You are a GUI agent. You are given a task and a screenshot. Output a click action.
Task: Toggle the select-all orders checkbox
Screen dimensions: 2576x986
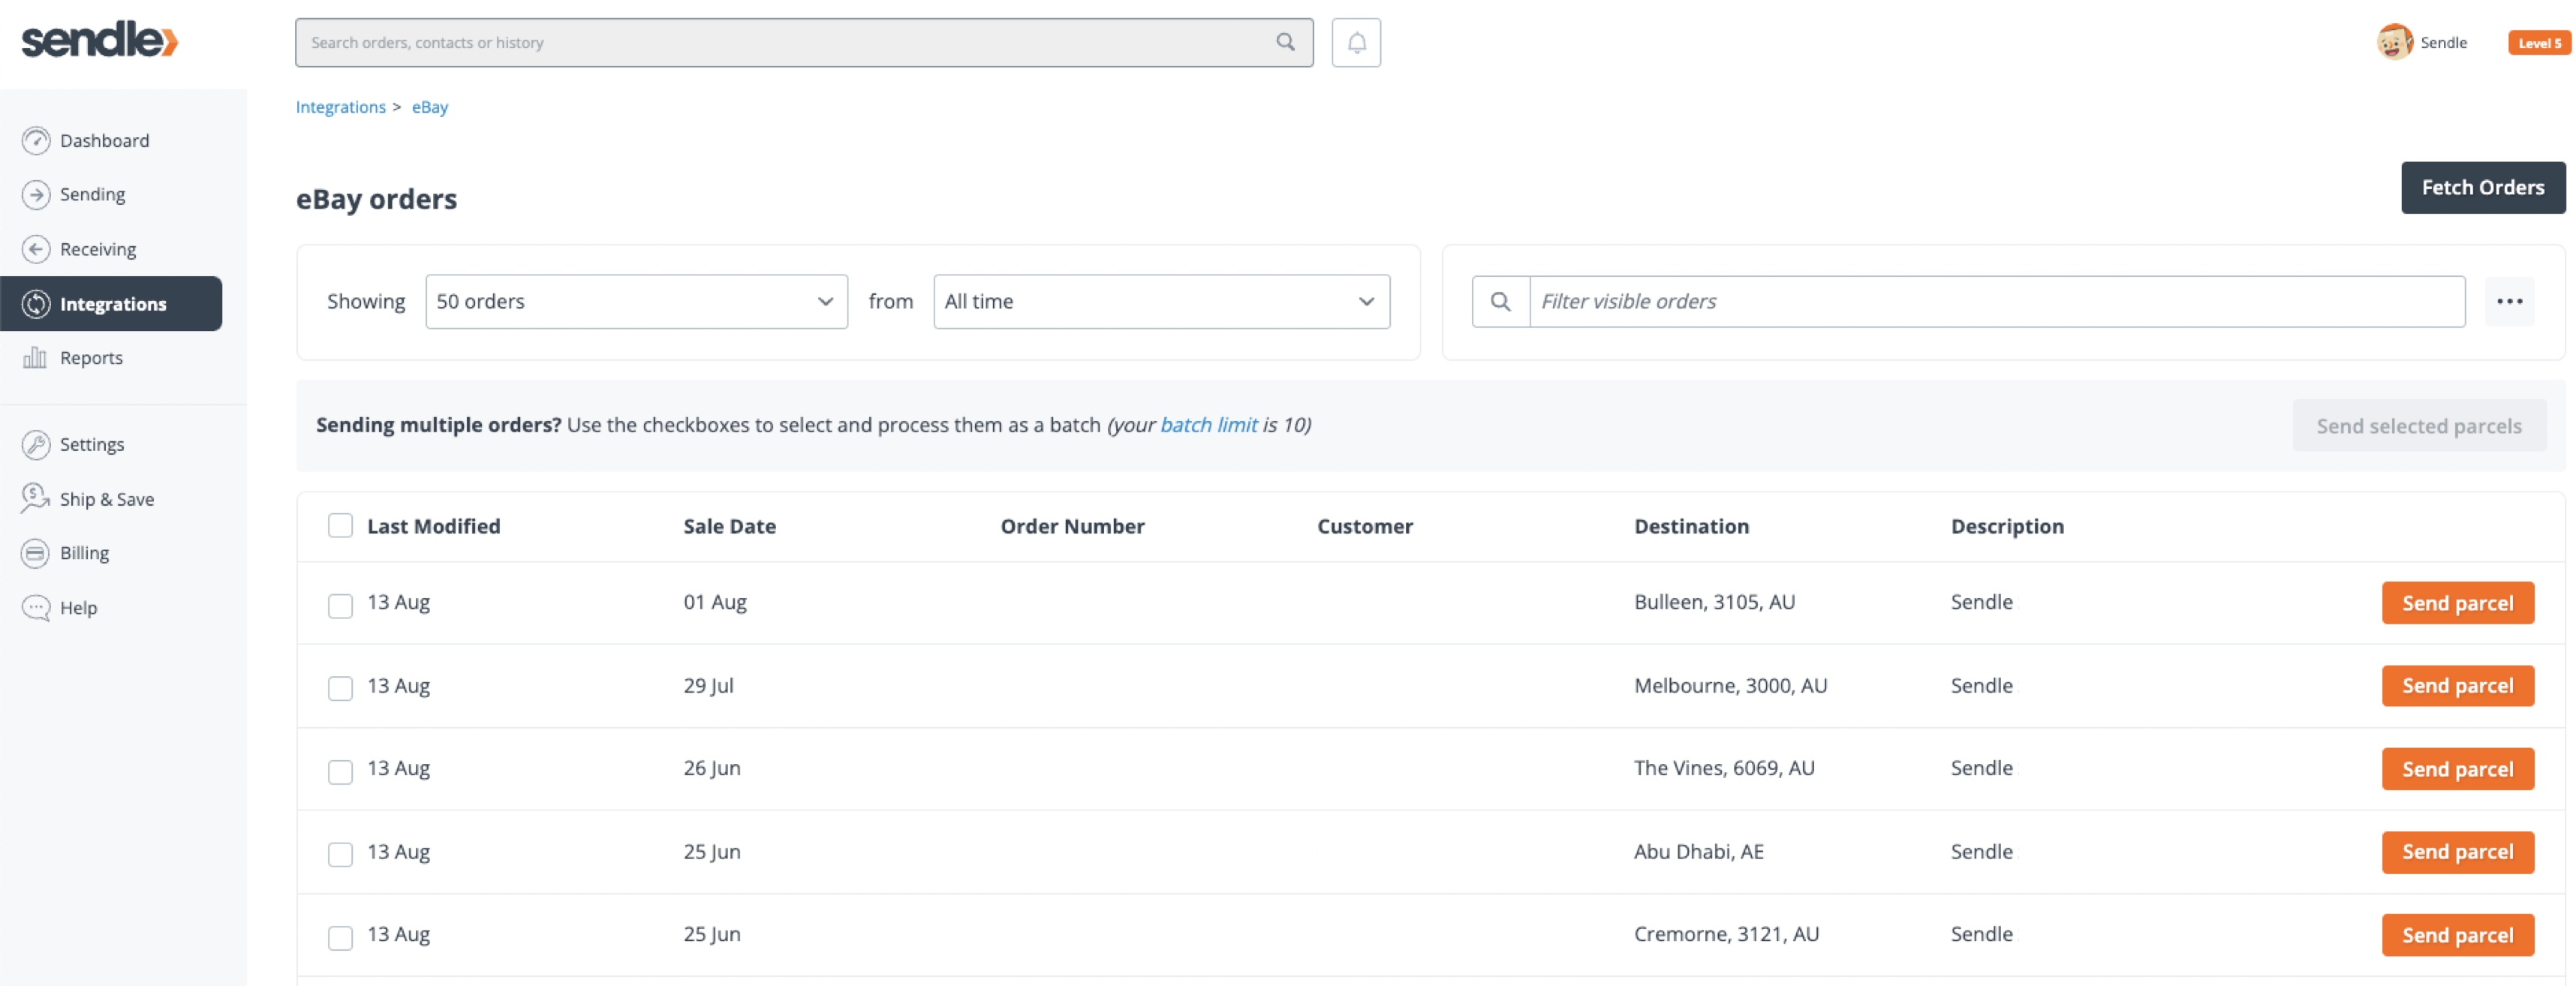pyautogui.click(x=340, y=526)
